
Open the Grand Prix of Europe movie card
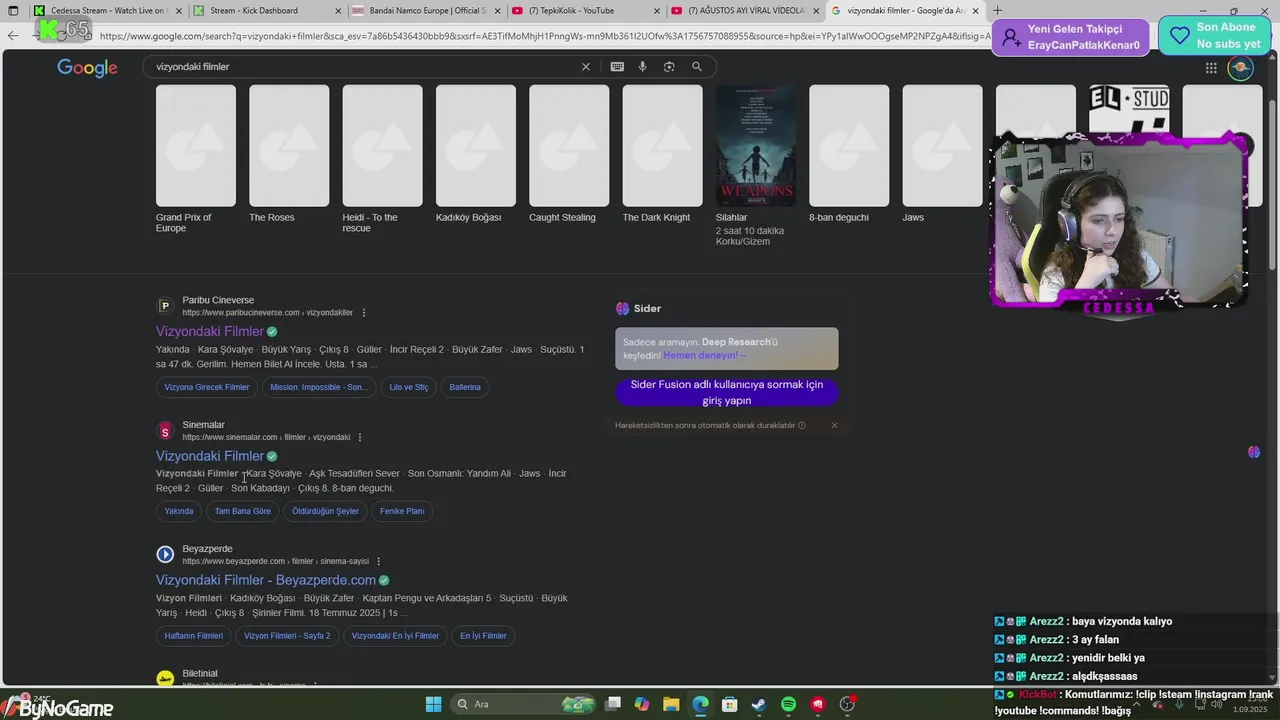(196, 159)
